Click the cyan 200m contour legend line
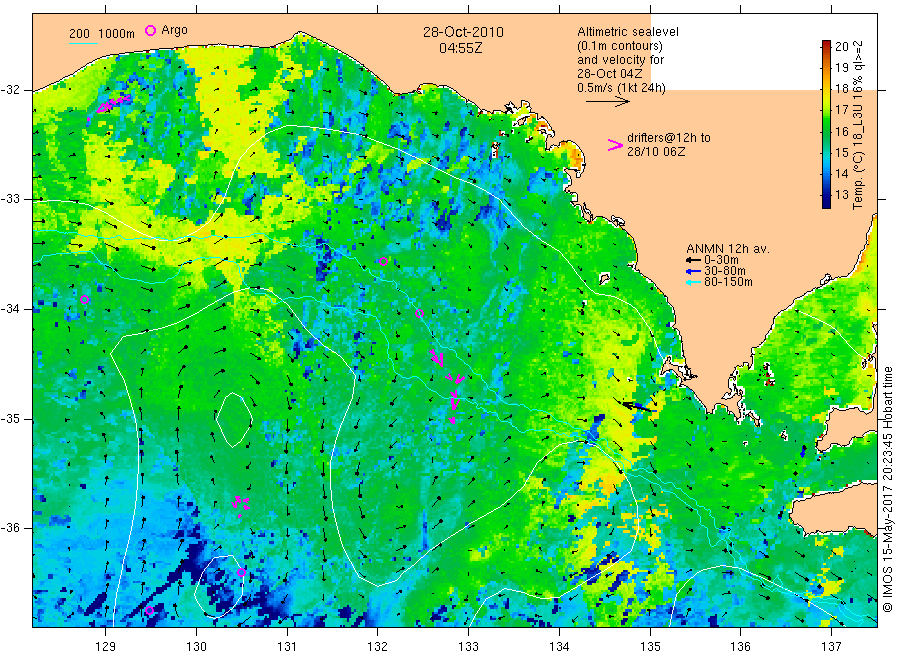900x660 pixels. click(83, 43)
